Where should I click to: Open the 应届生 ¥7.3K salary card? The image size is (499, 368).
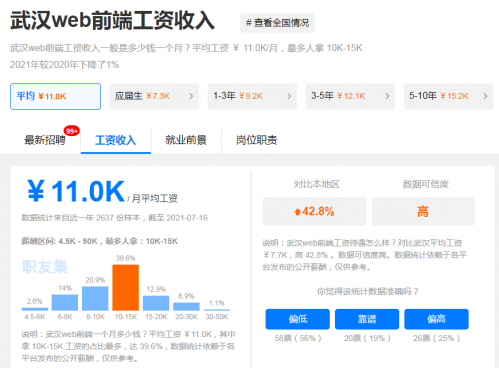coord(154,96)
